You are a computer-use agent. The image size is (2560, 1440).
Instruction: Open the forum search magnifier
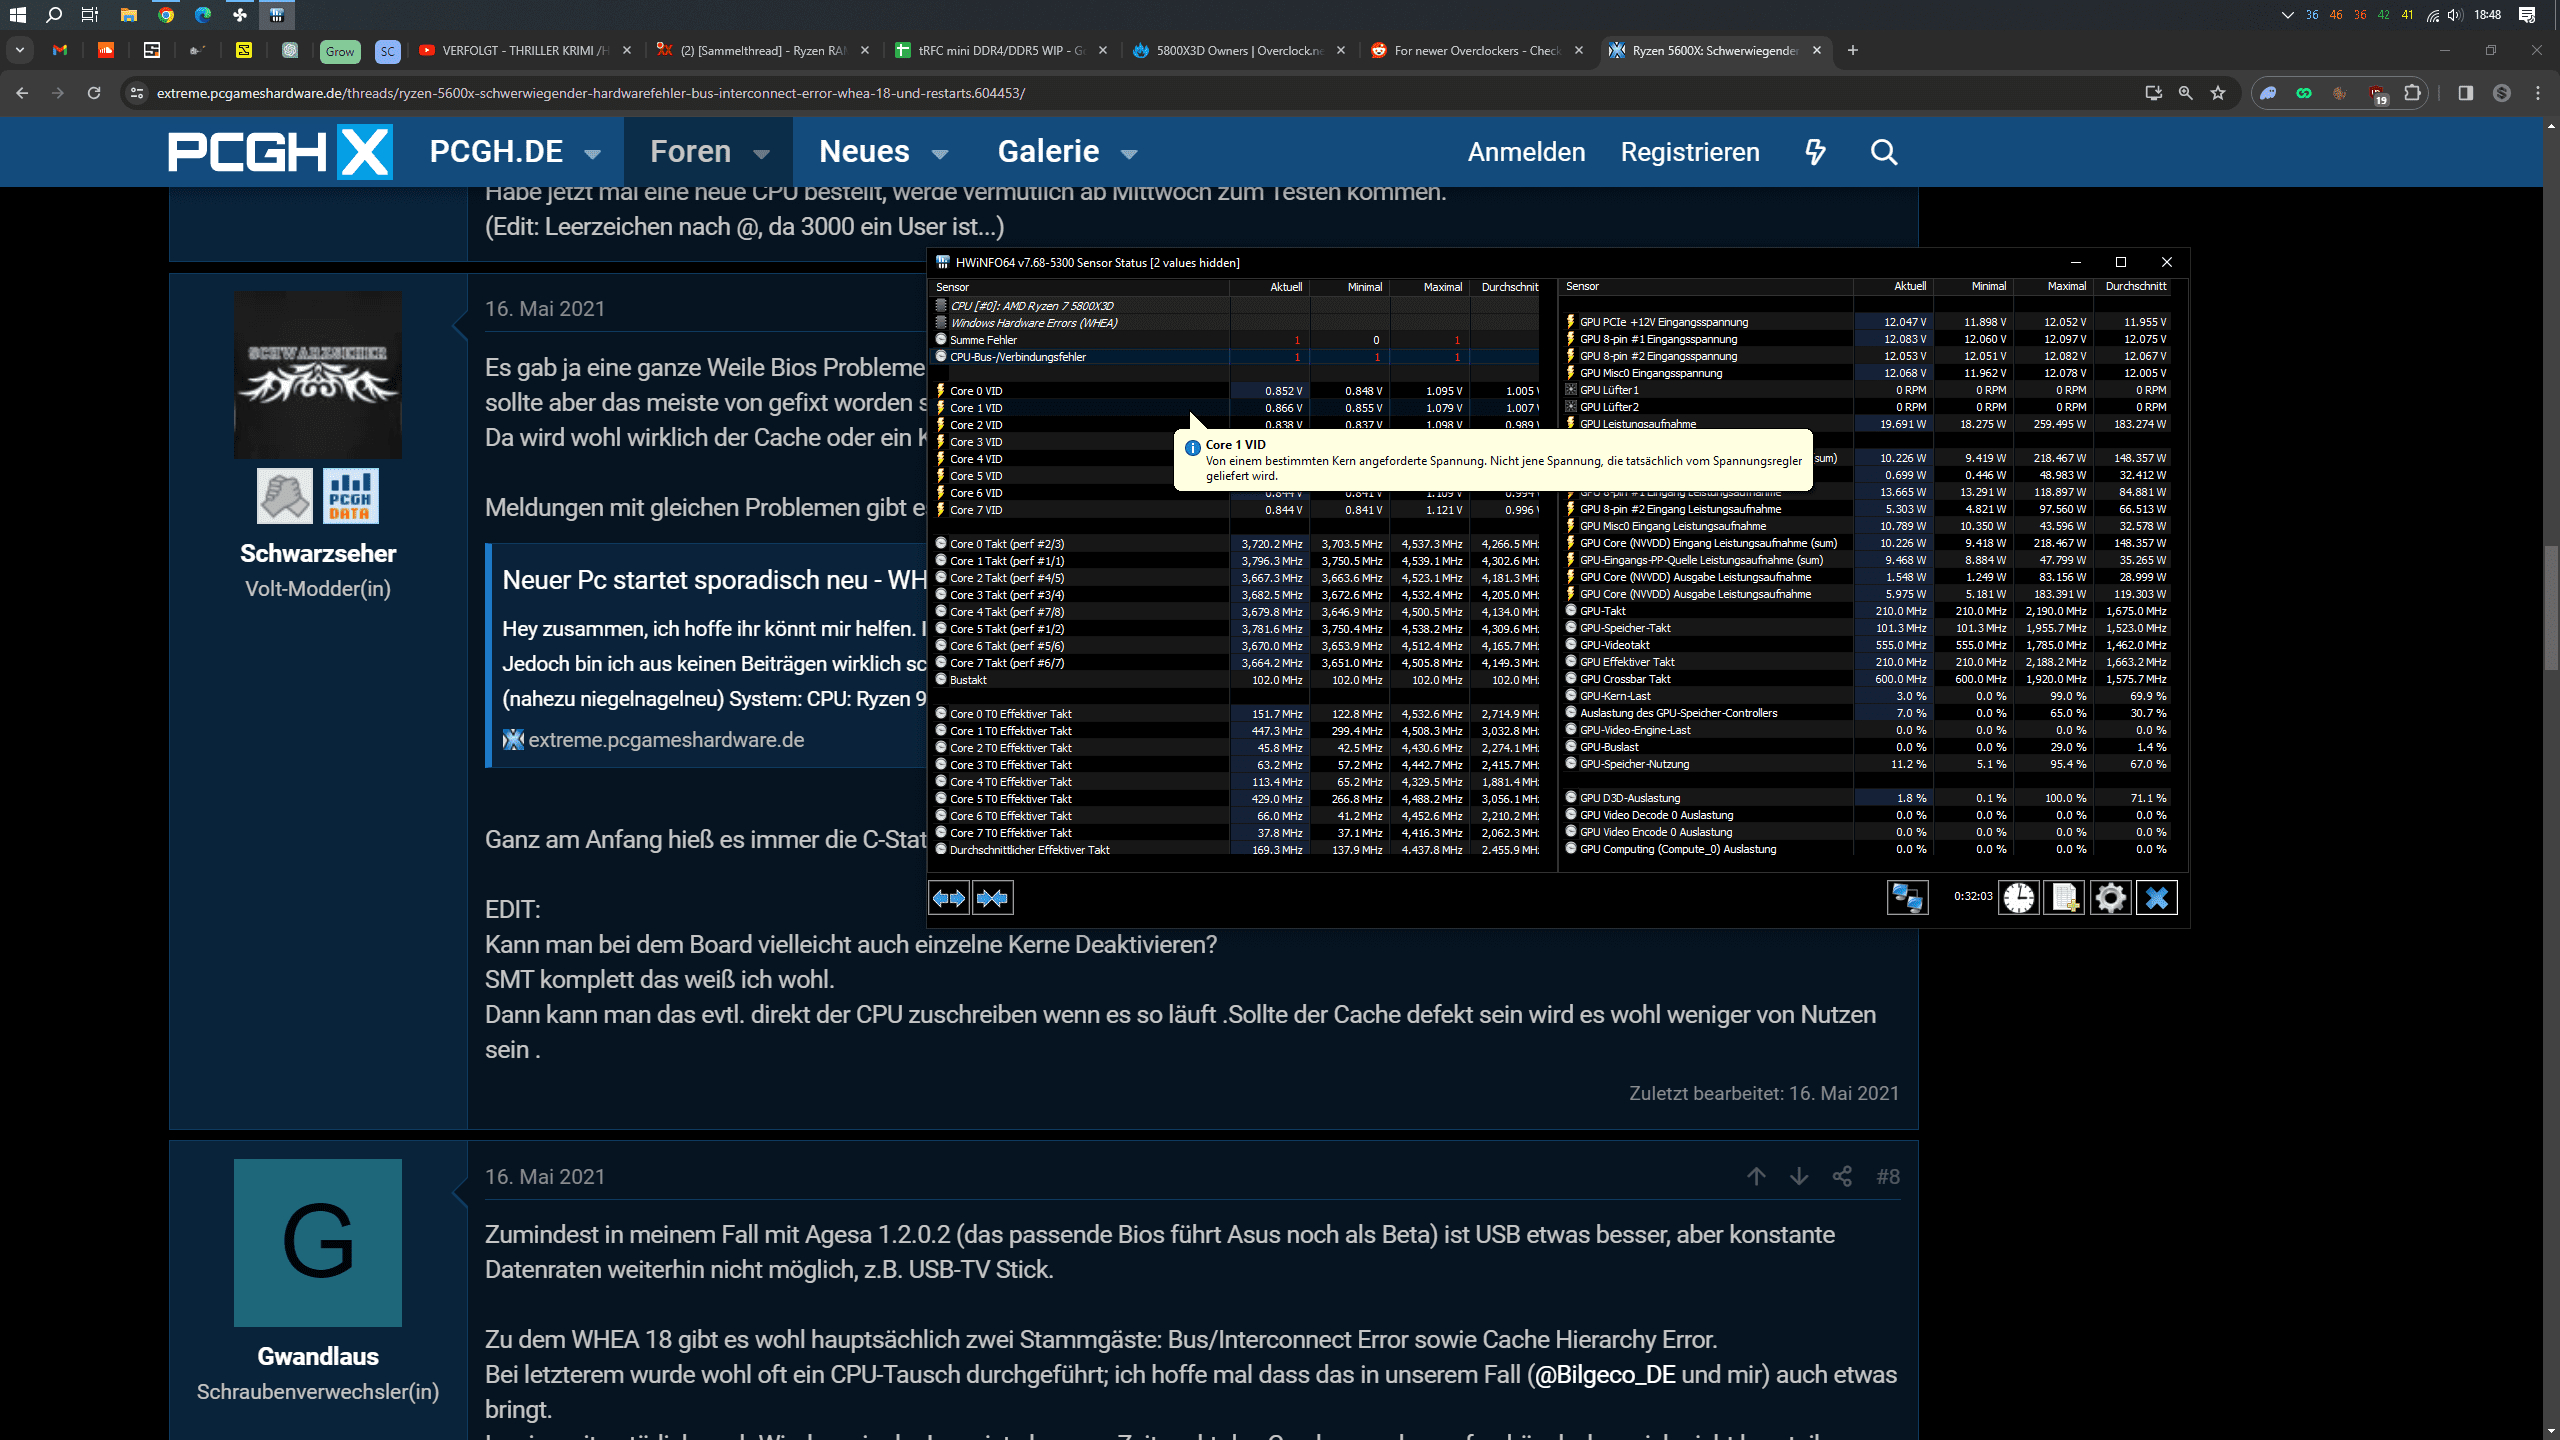1884,152
